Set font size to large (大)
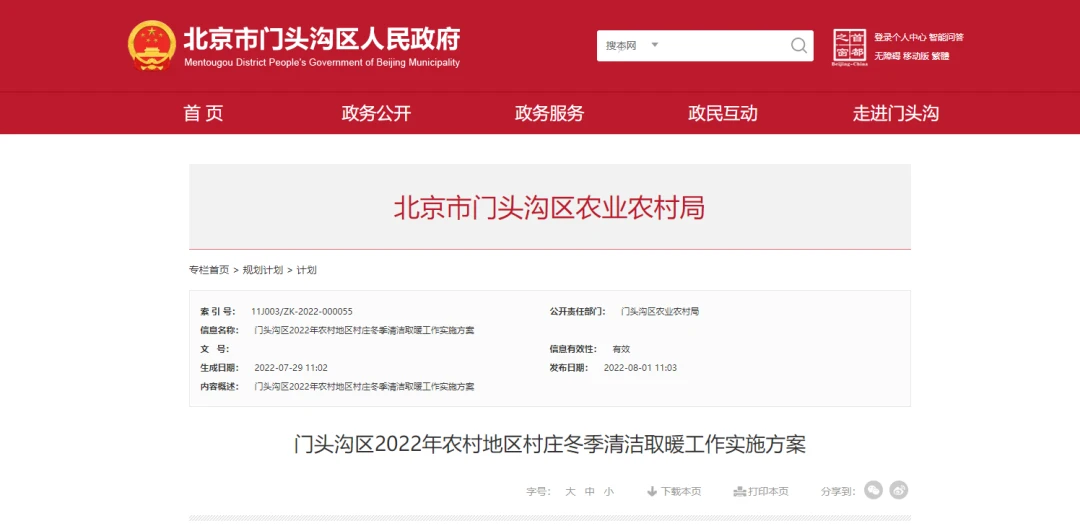 [x=570, y=491]
